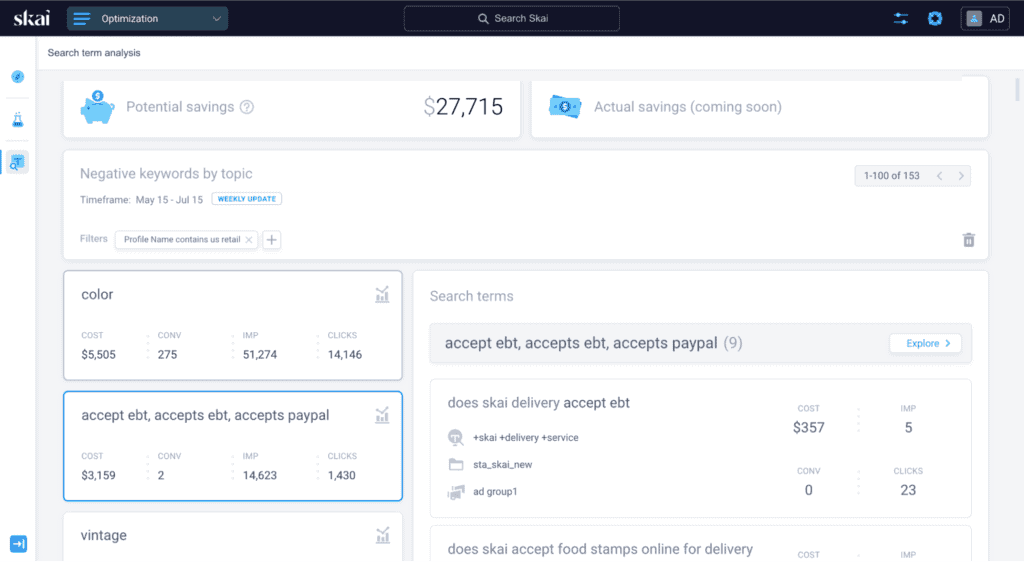
Task: Click the Explore button
Action: pos(925,343)
